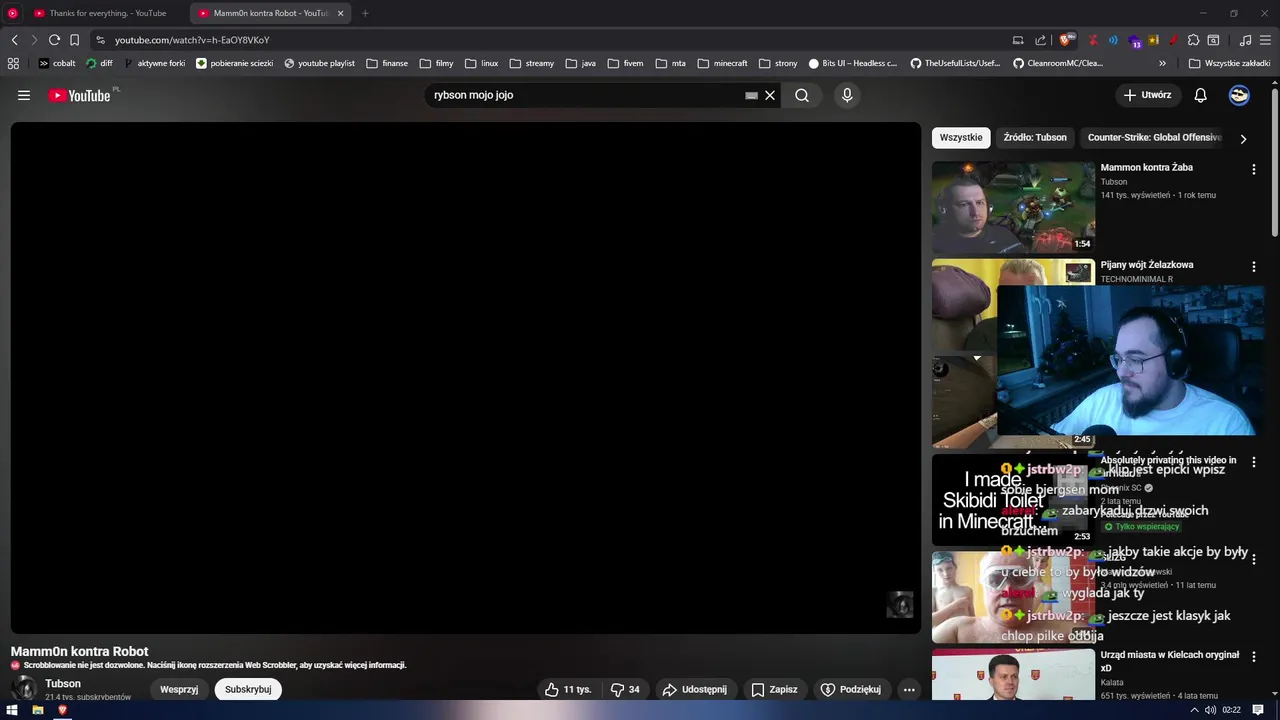Open options for 'Urząd miasta w Kielcach'
Screen dimensions: 1280x720
pos(1253,657)
